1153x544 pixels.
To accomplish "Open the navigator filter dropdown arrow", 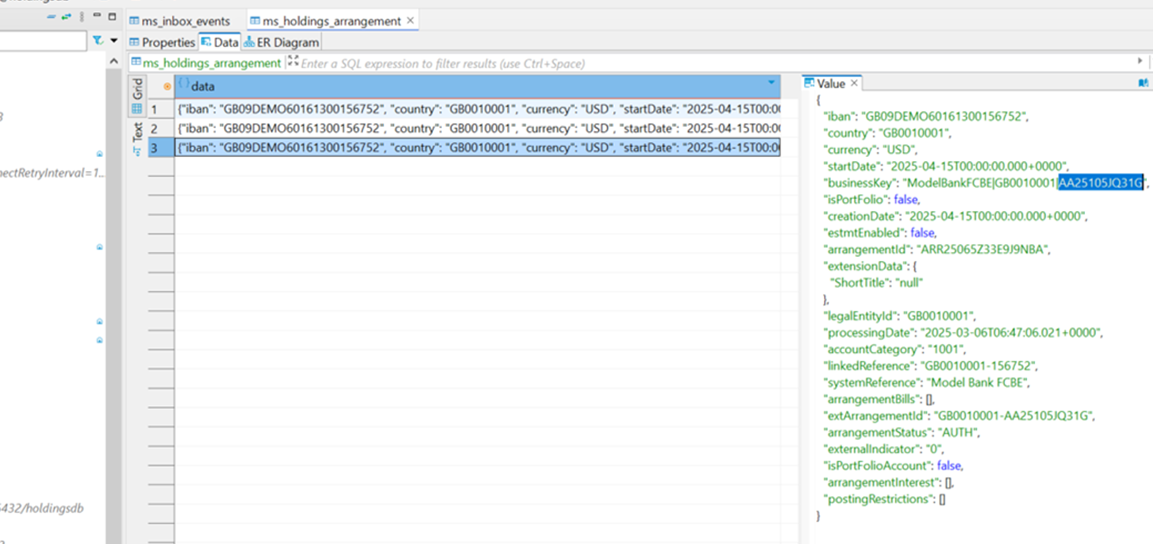I will (x=112, y=41).
